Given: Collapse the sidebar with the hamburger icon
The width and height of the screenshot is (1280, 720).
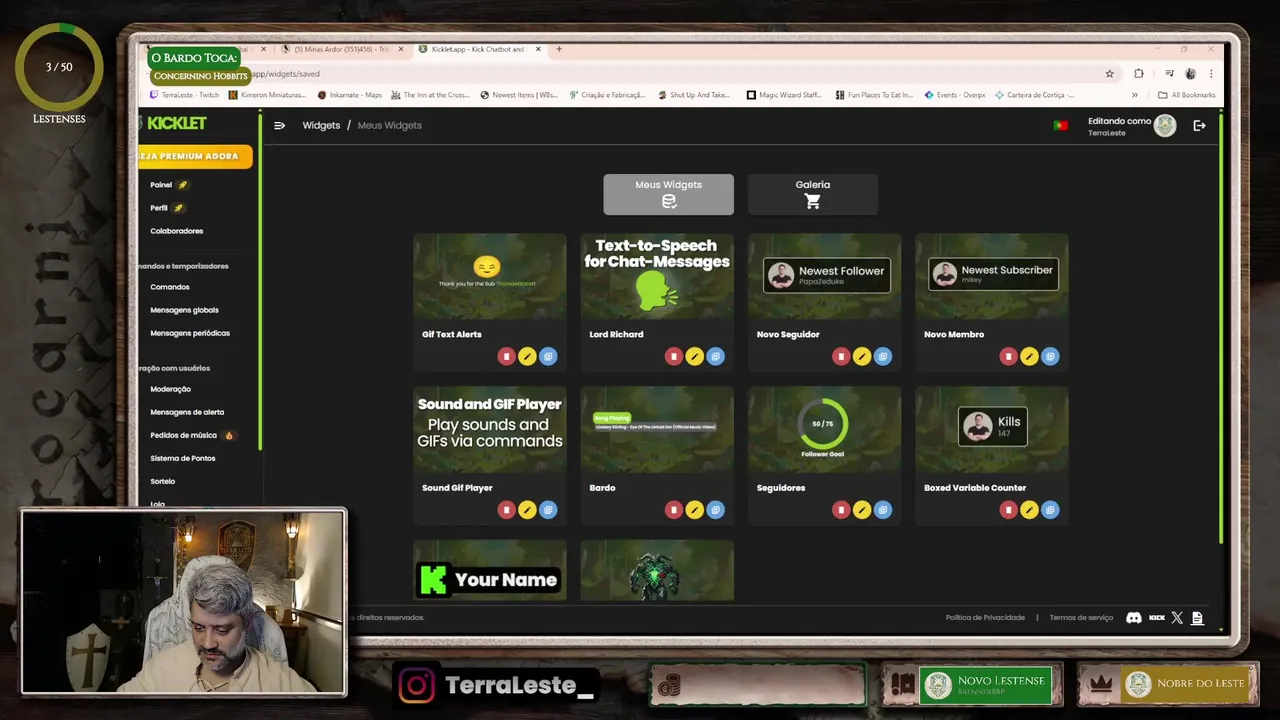Looking at the screenshot, I should (x=279, y=125).
